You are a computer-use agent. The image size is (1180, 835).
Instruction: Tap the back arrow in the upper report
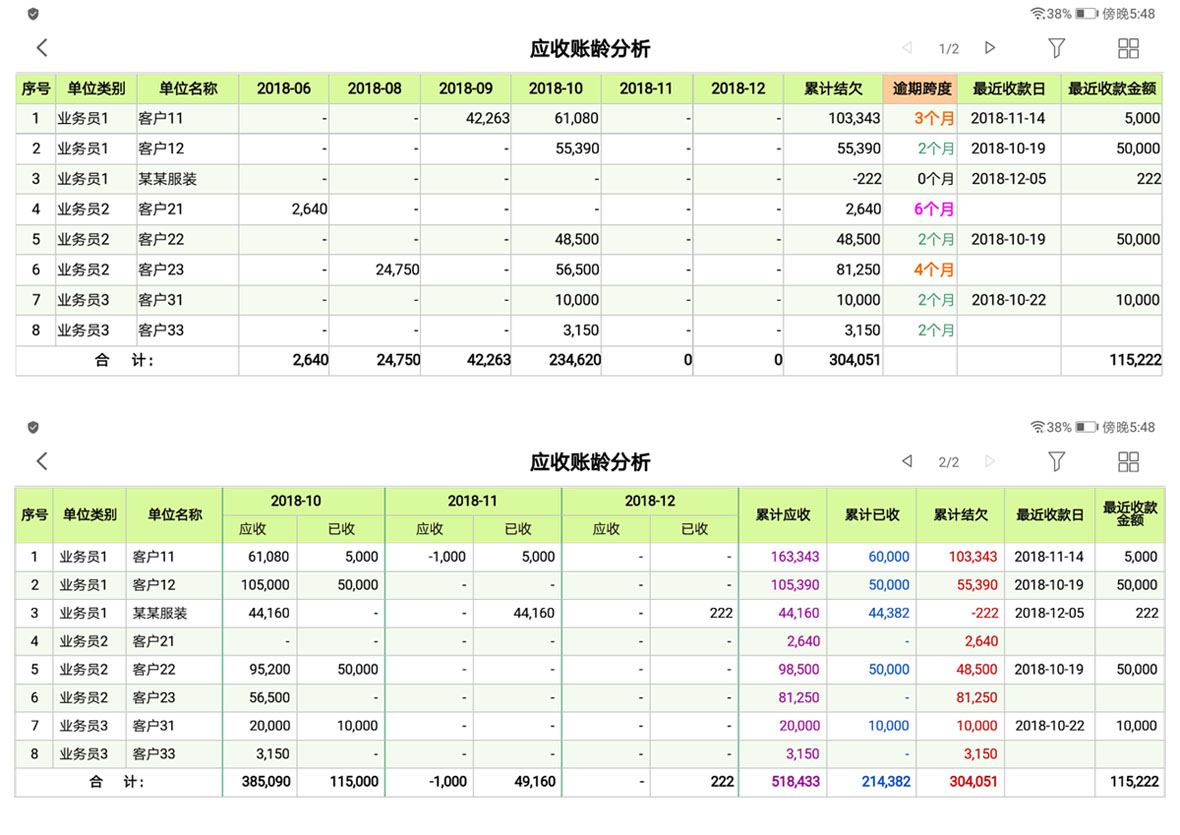pos(42,48)
